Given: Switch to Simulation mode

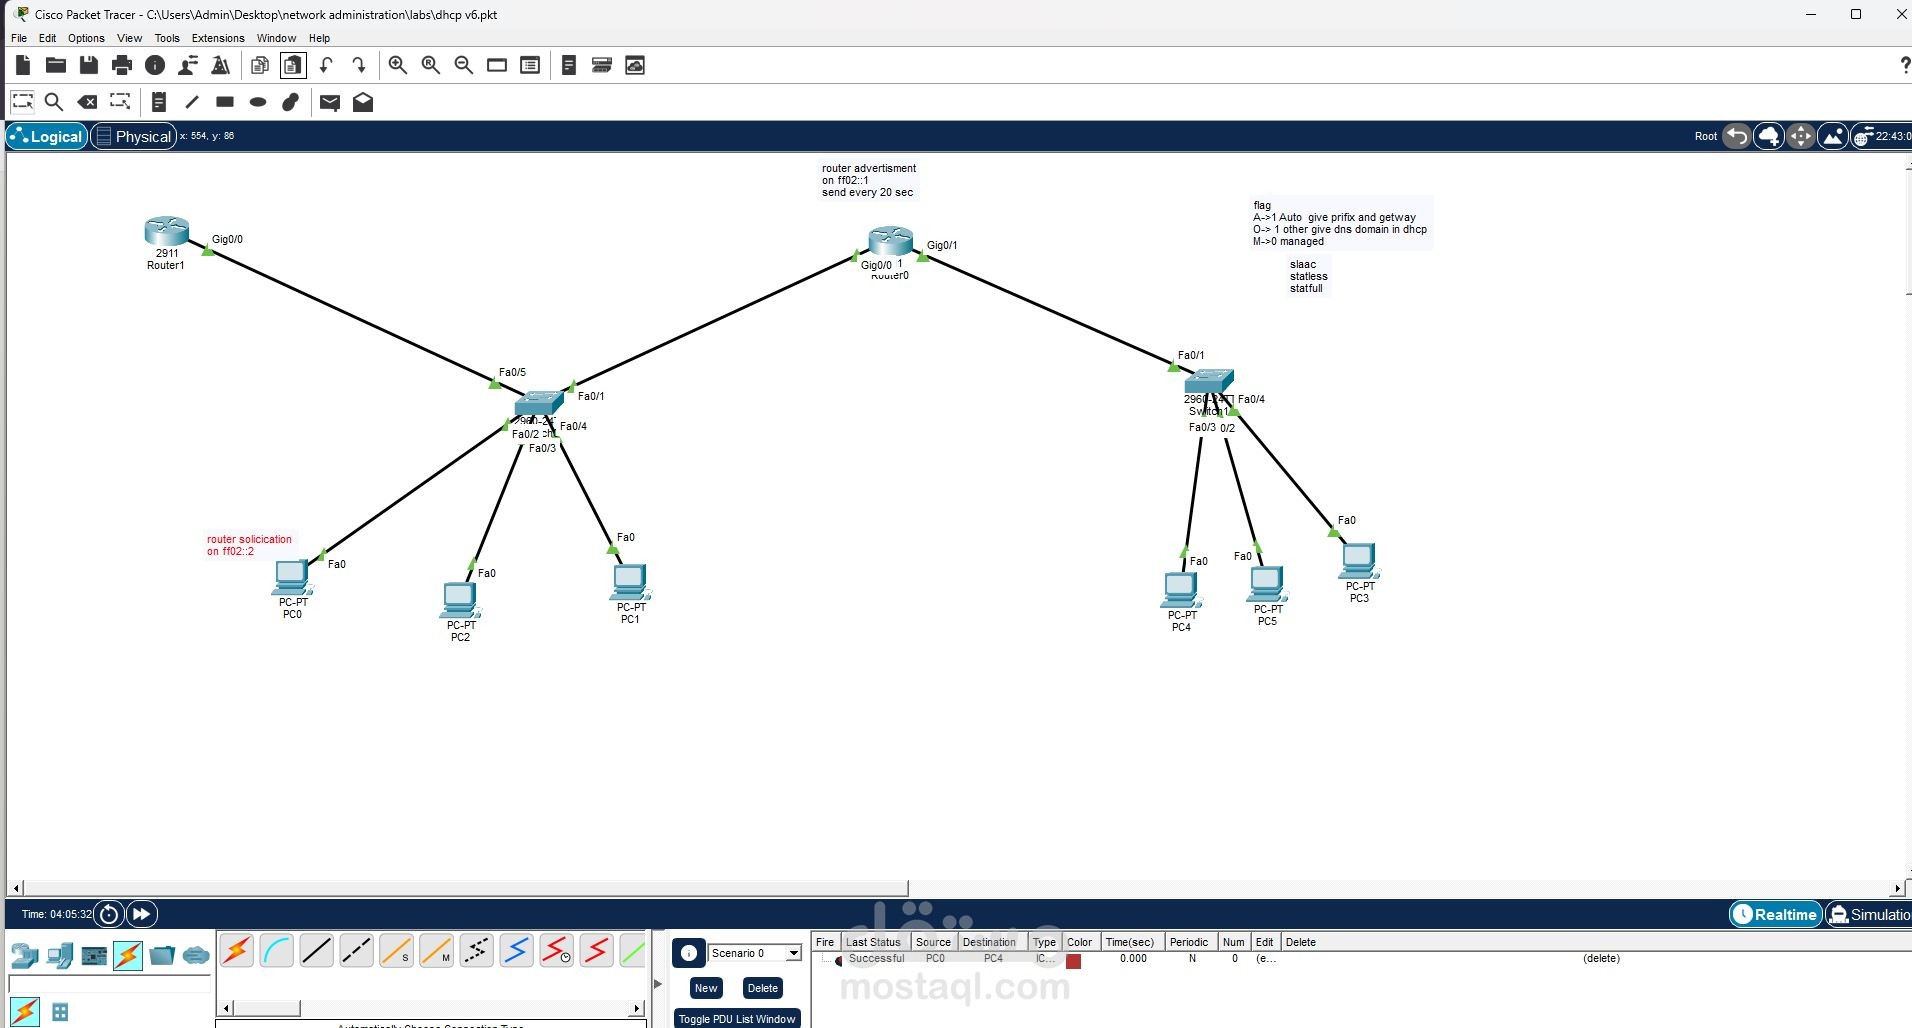Looking at the screenshot, I should (x=1869, y=914).
